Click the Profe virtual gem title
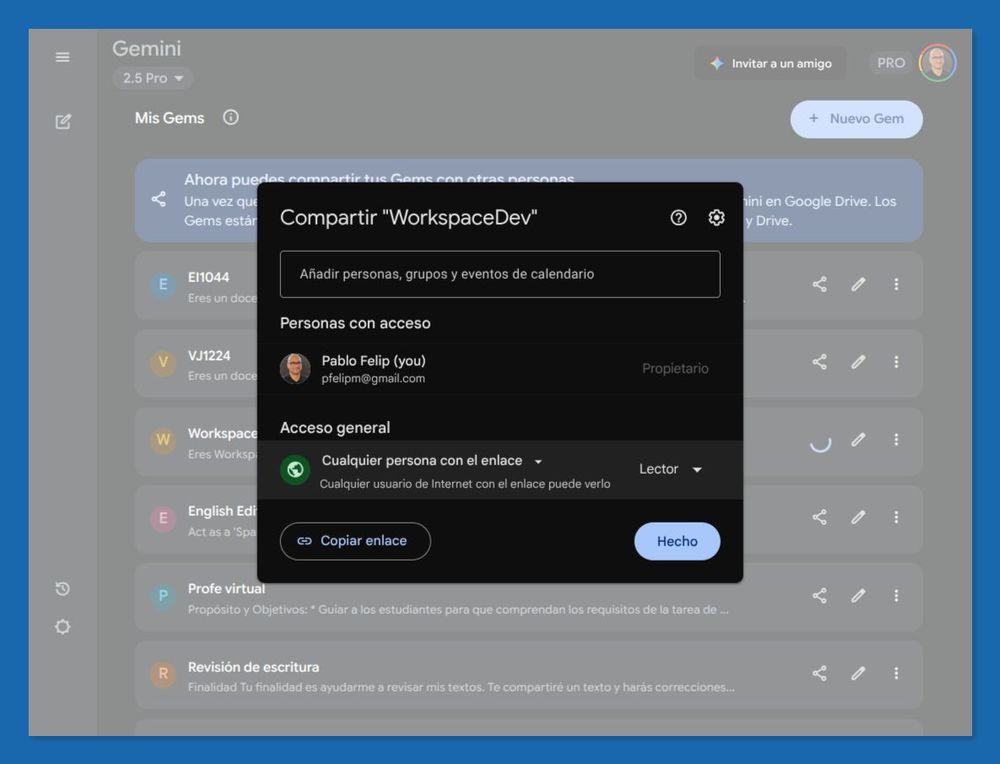Screen dimensions: 1000x764 tap(226, 589)
